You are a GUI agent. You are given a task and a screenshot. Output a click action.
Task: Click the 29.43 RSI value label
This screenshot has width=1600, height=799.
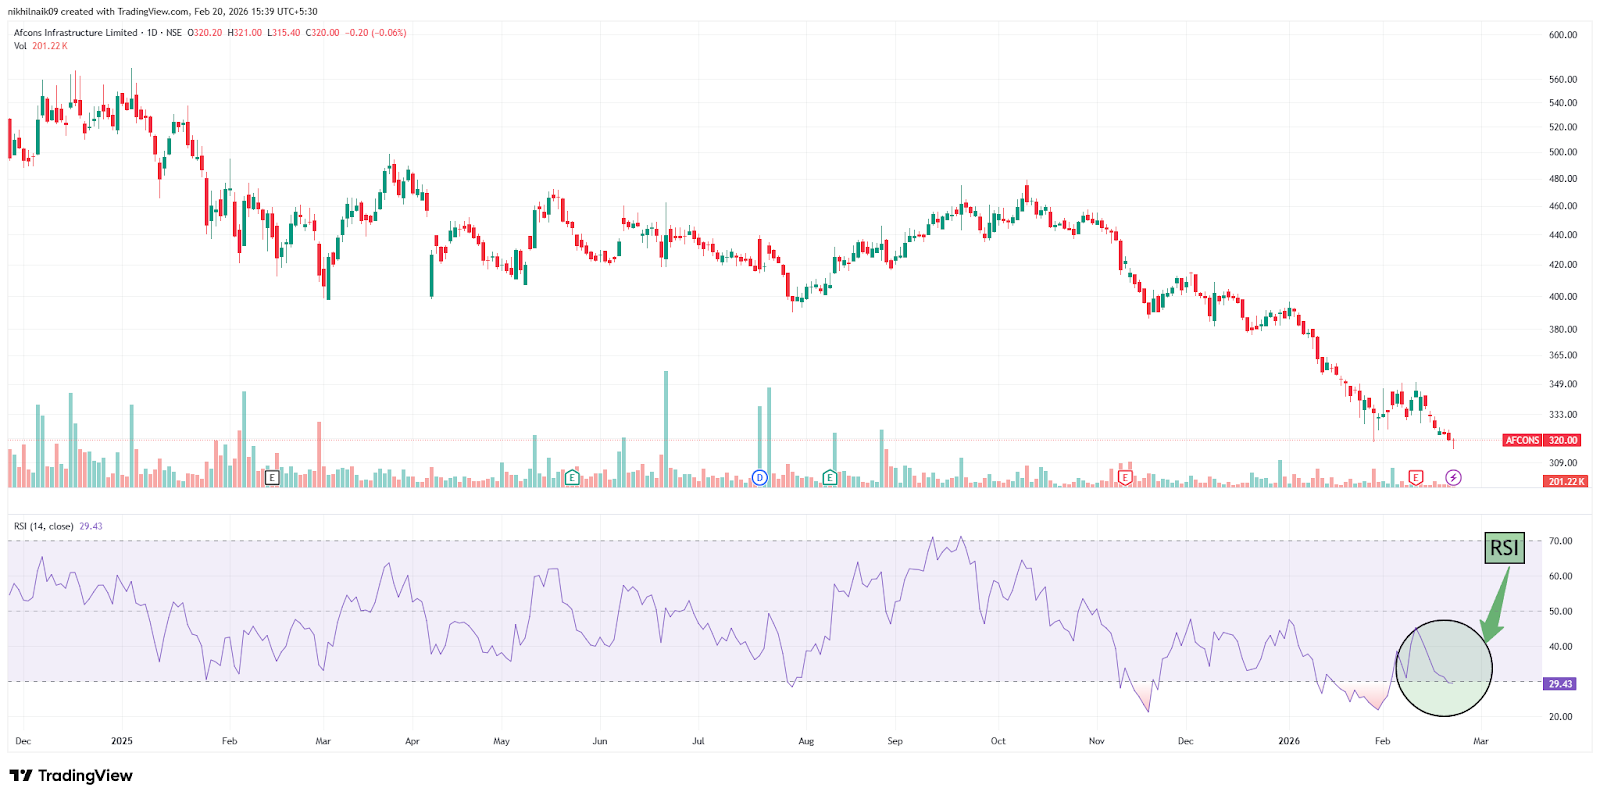click(1560, 684)
